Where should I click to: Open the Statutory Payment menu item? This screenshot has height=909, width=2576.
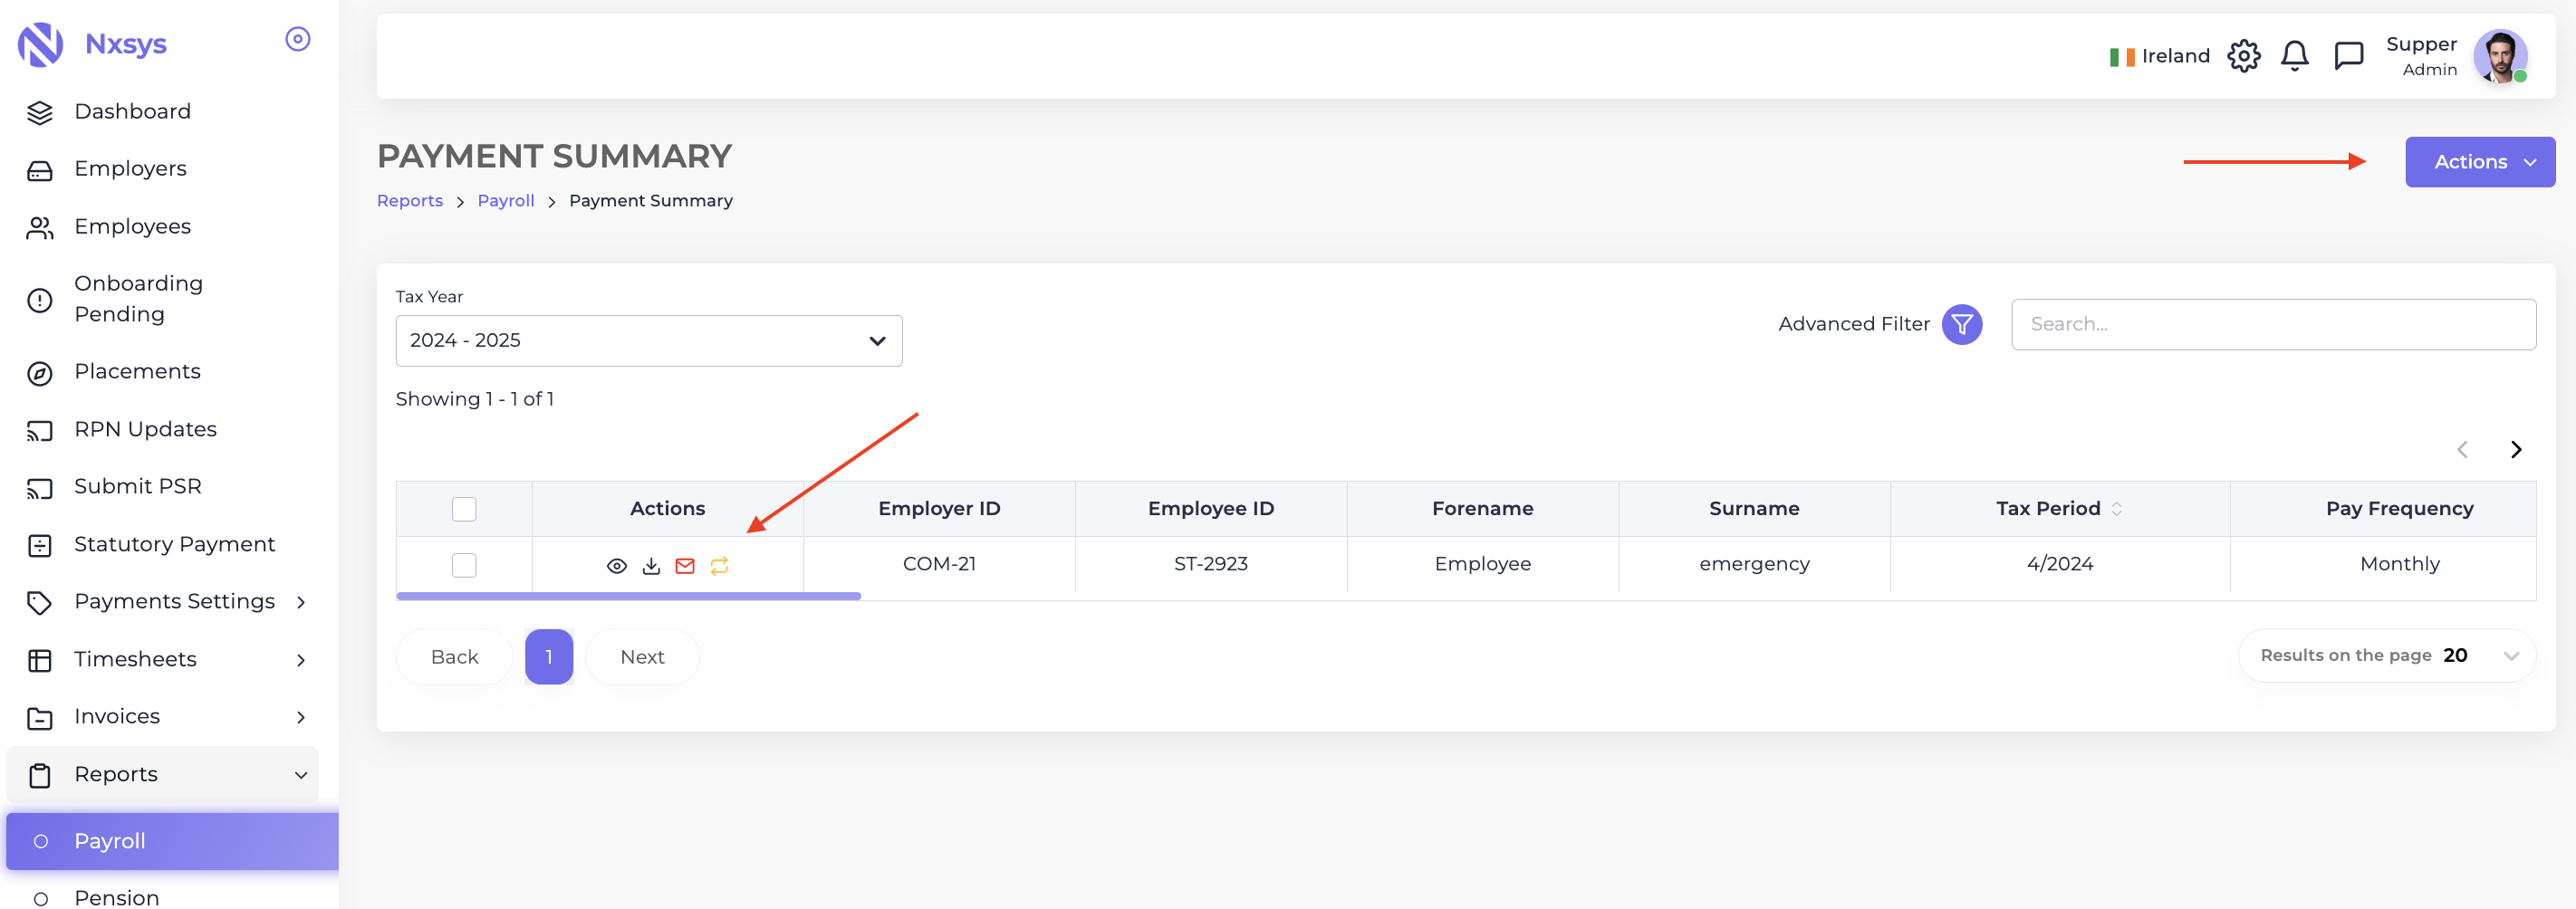(163, 545)
